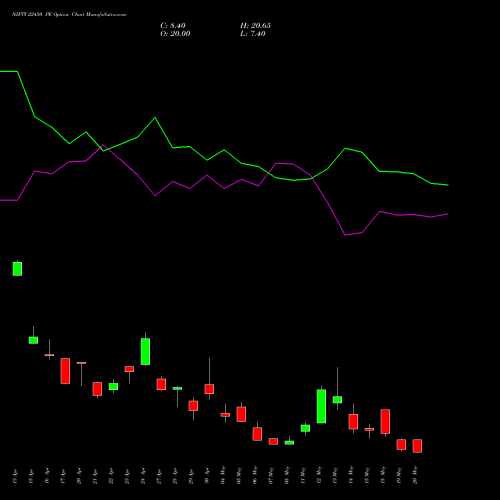Image resolution: width=500 pixels, height=500 pixels.
Task: Click the 'O: 20.00' open value
Action: (175, 34)
